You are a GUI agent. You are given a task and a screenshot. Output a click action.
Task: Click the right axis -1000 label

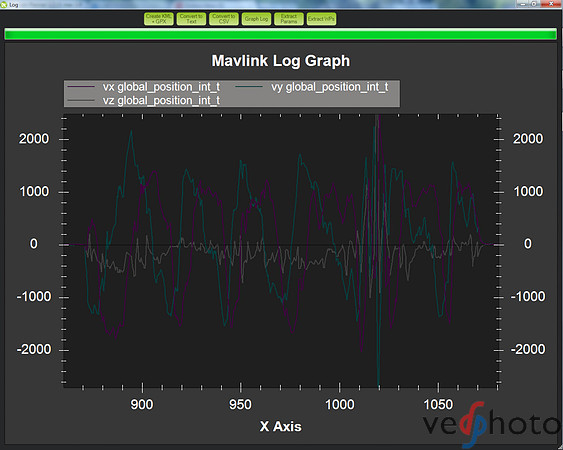pyautogui.click(x=528, y=297)
